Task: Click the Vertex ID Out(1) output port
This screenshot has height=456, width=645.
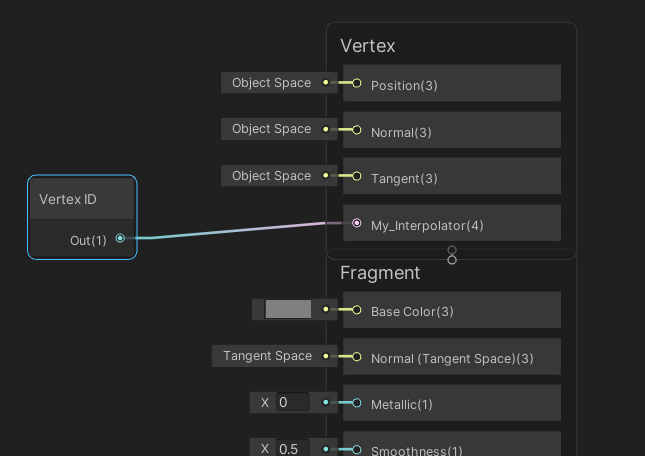Action: 120,239
